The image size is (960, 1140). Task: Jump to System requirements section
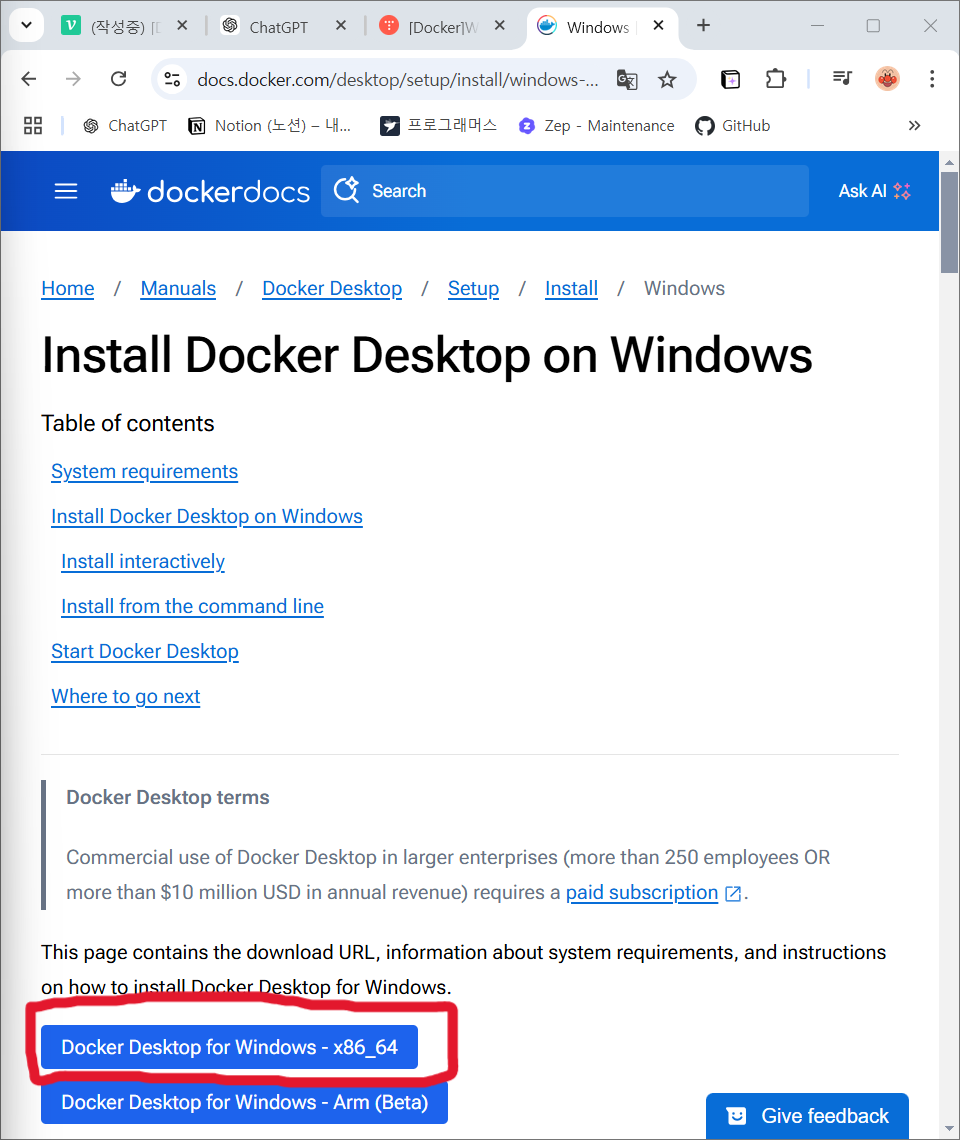[145, 471]
